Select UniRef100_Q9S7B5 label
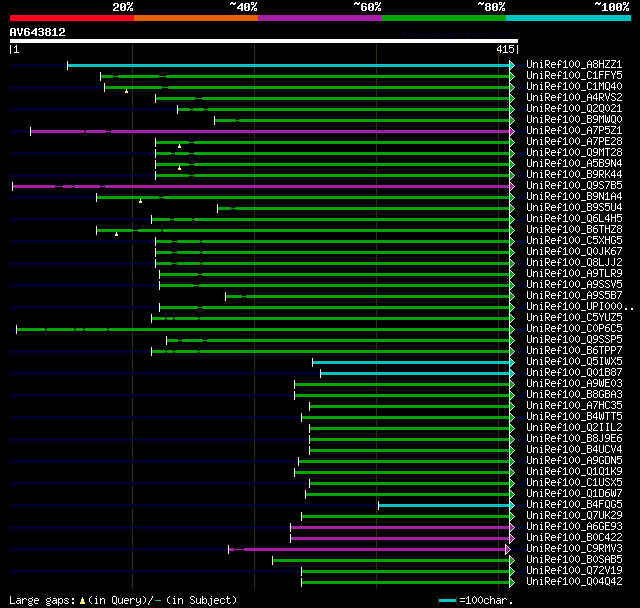The image size is (640, 608). click(574, 186)
